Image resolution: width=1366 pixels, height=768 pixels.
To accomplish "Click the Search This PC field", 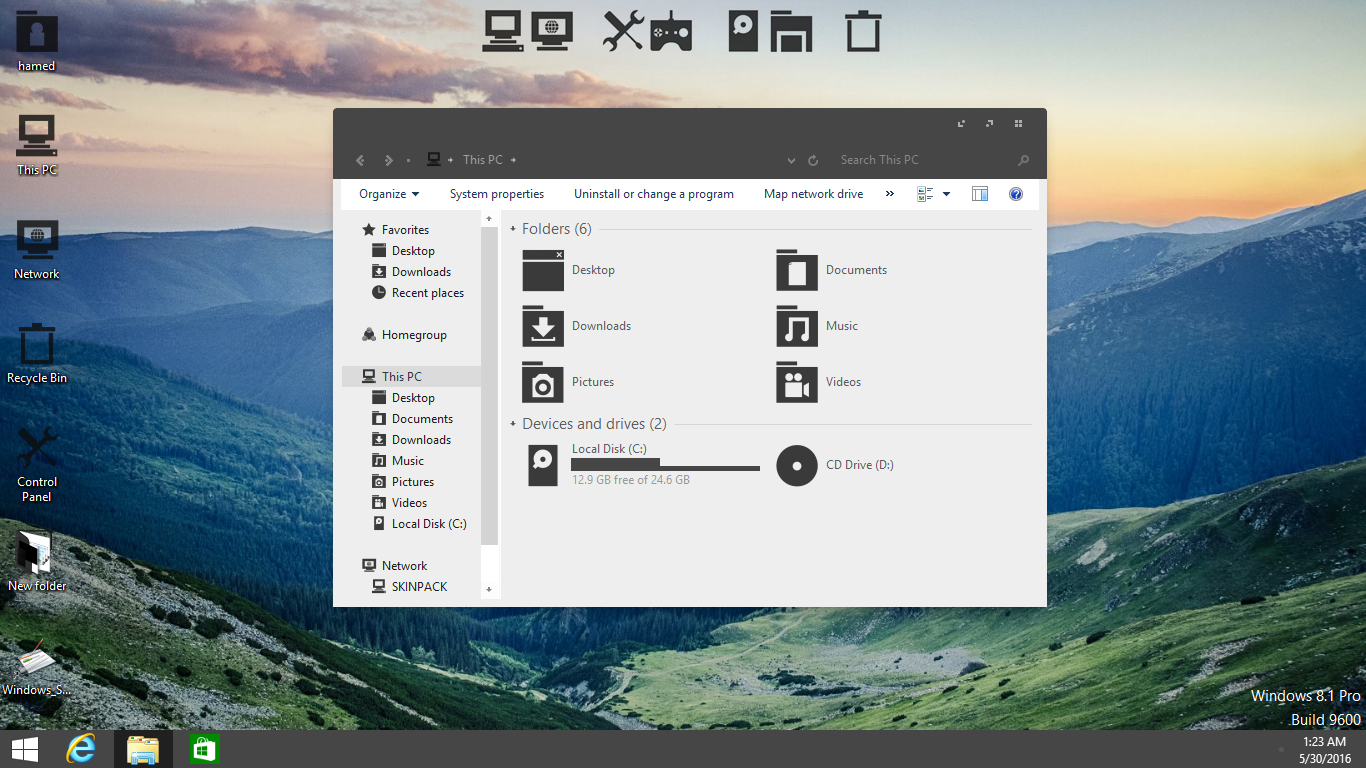I will click(920, 160).
